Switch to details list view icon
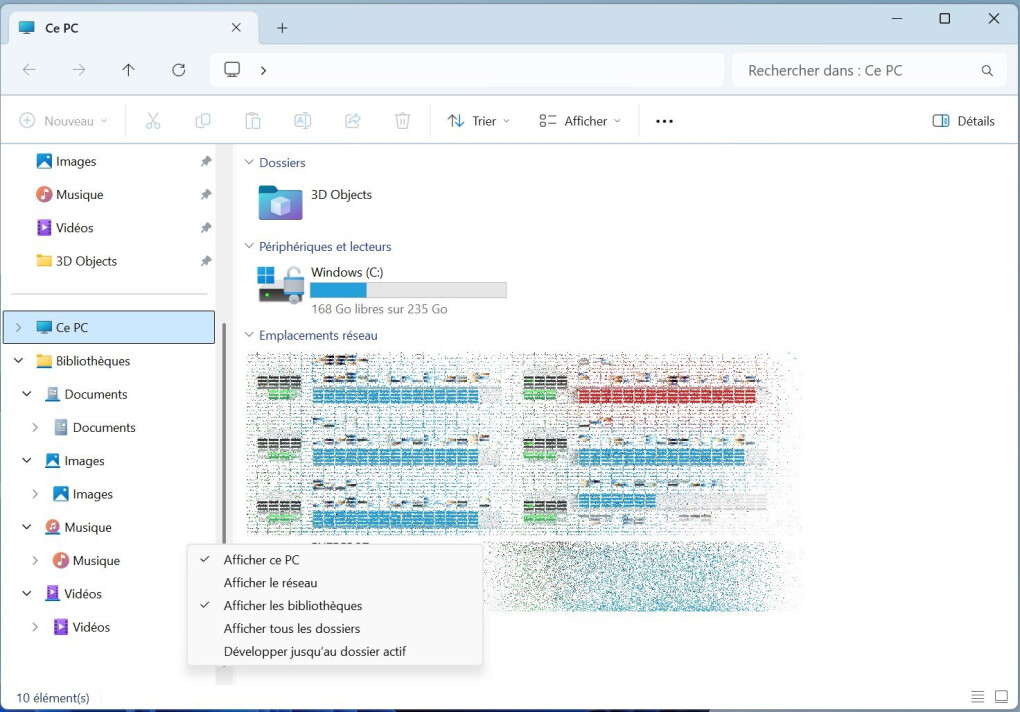 [x=977, y=697]
